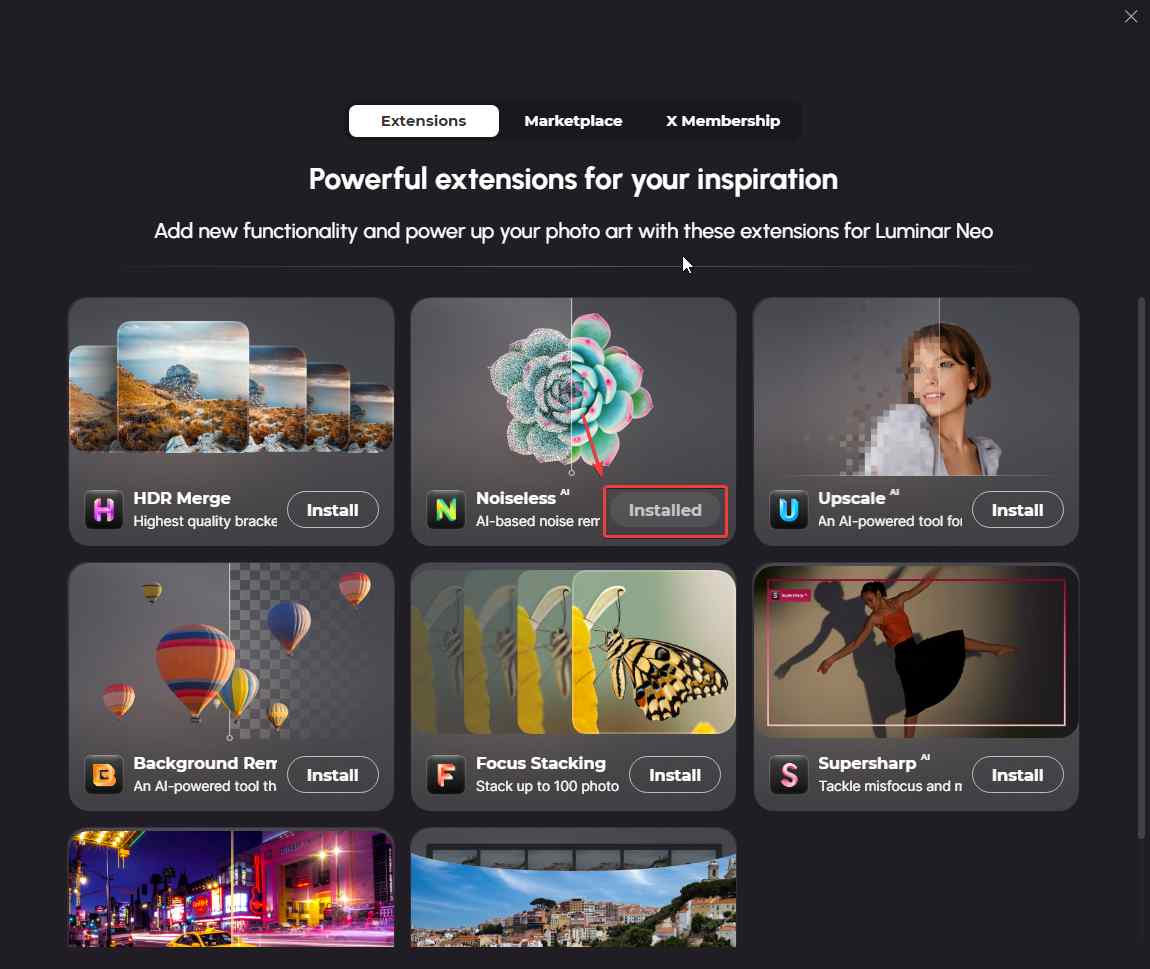Click the Upscale 'U' extension icon

(788, 509)
